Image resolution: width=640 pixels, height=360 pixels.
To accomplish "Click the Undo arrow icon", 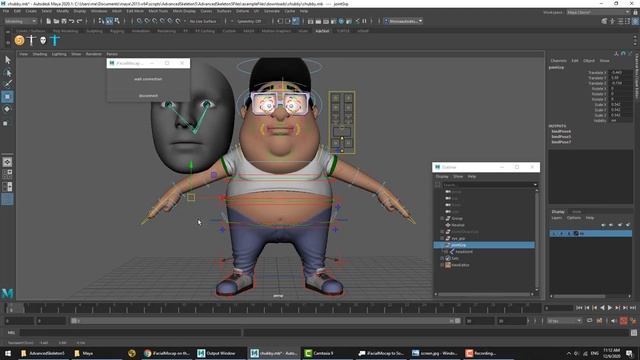I will click(71, 21).
